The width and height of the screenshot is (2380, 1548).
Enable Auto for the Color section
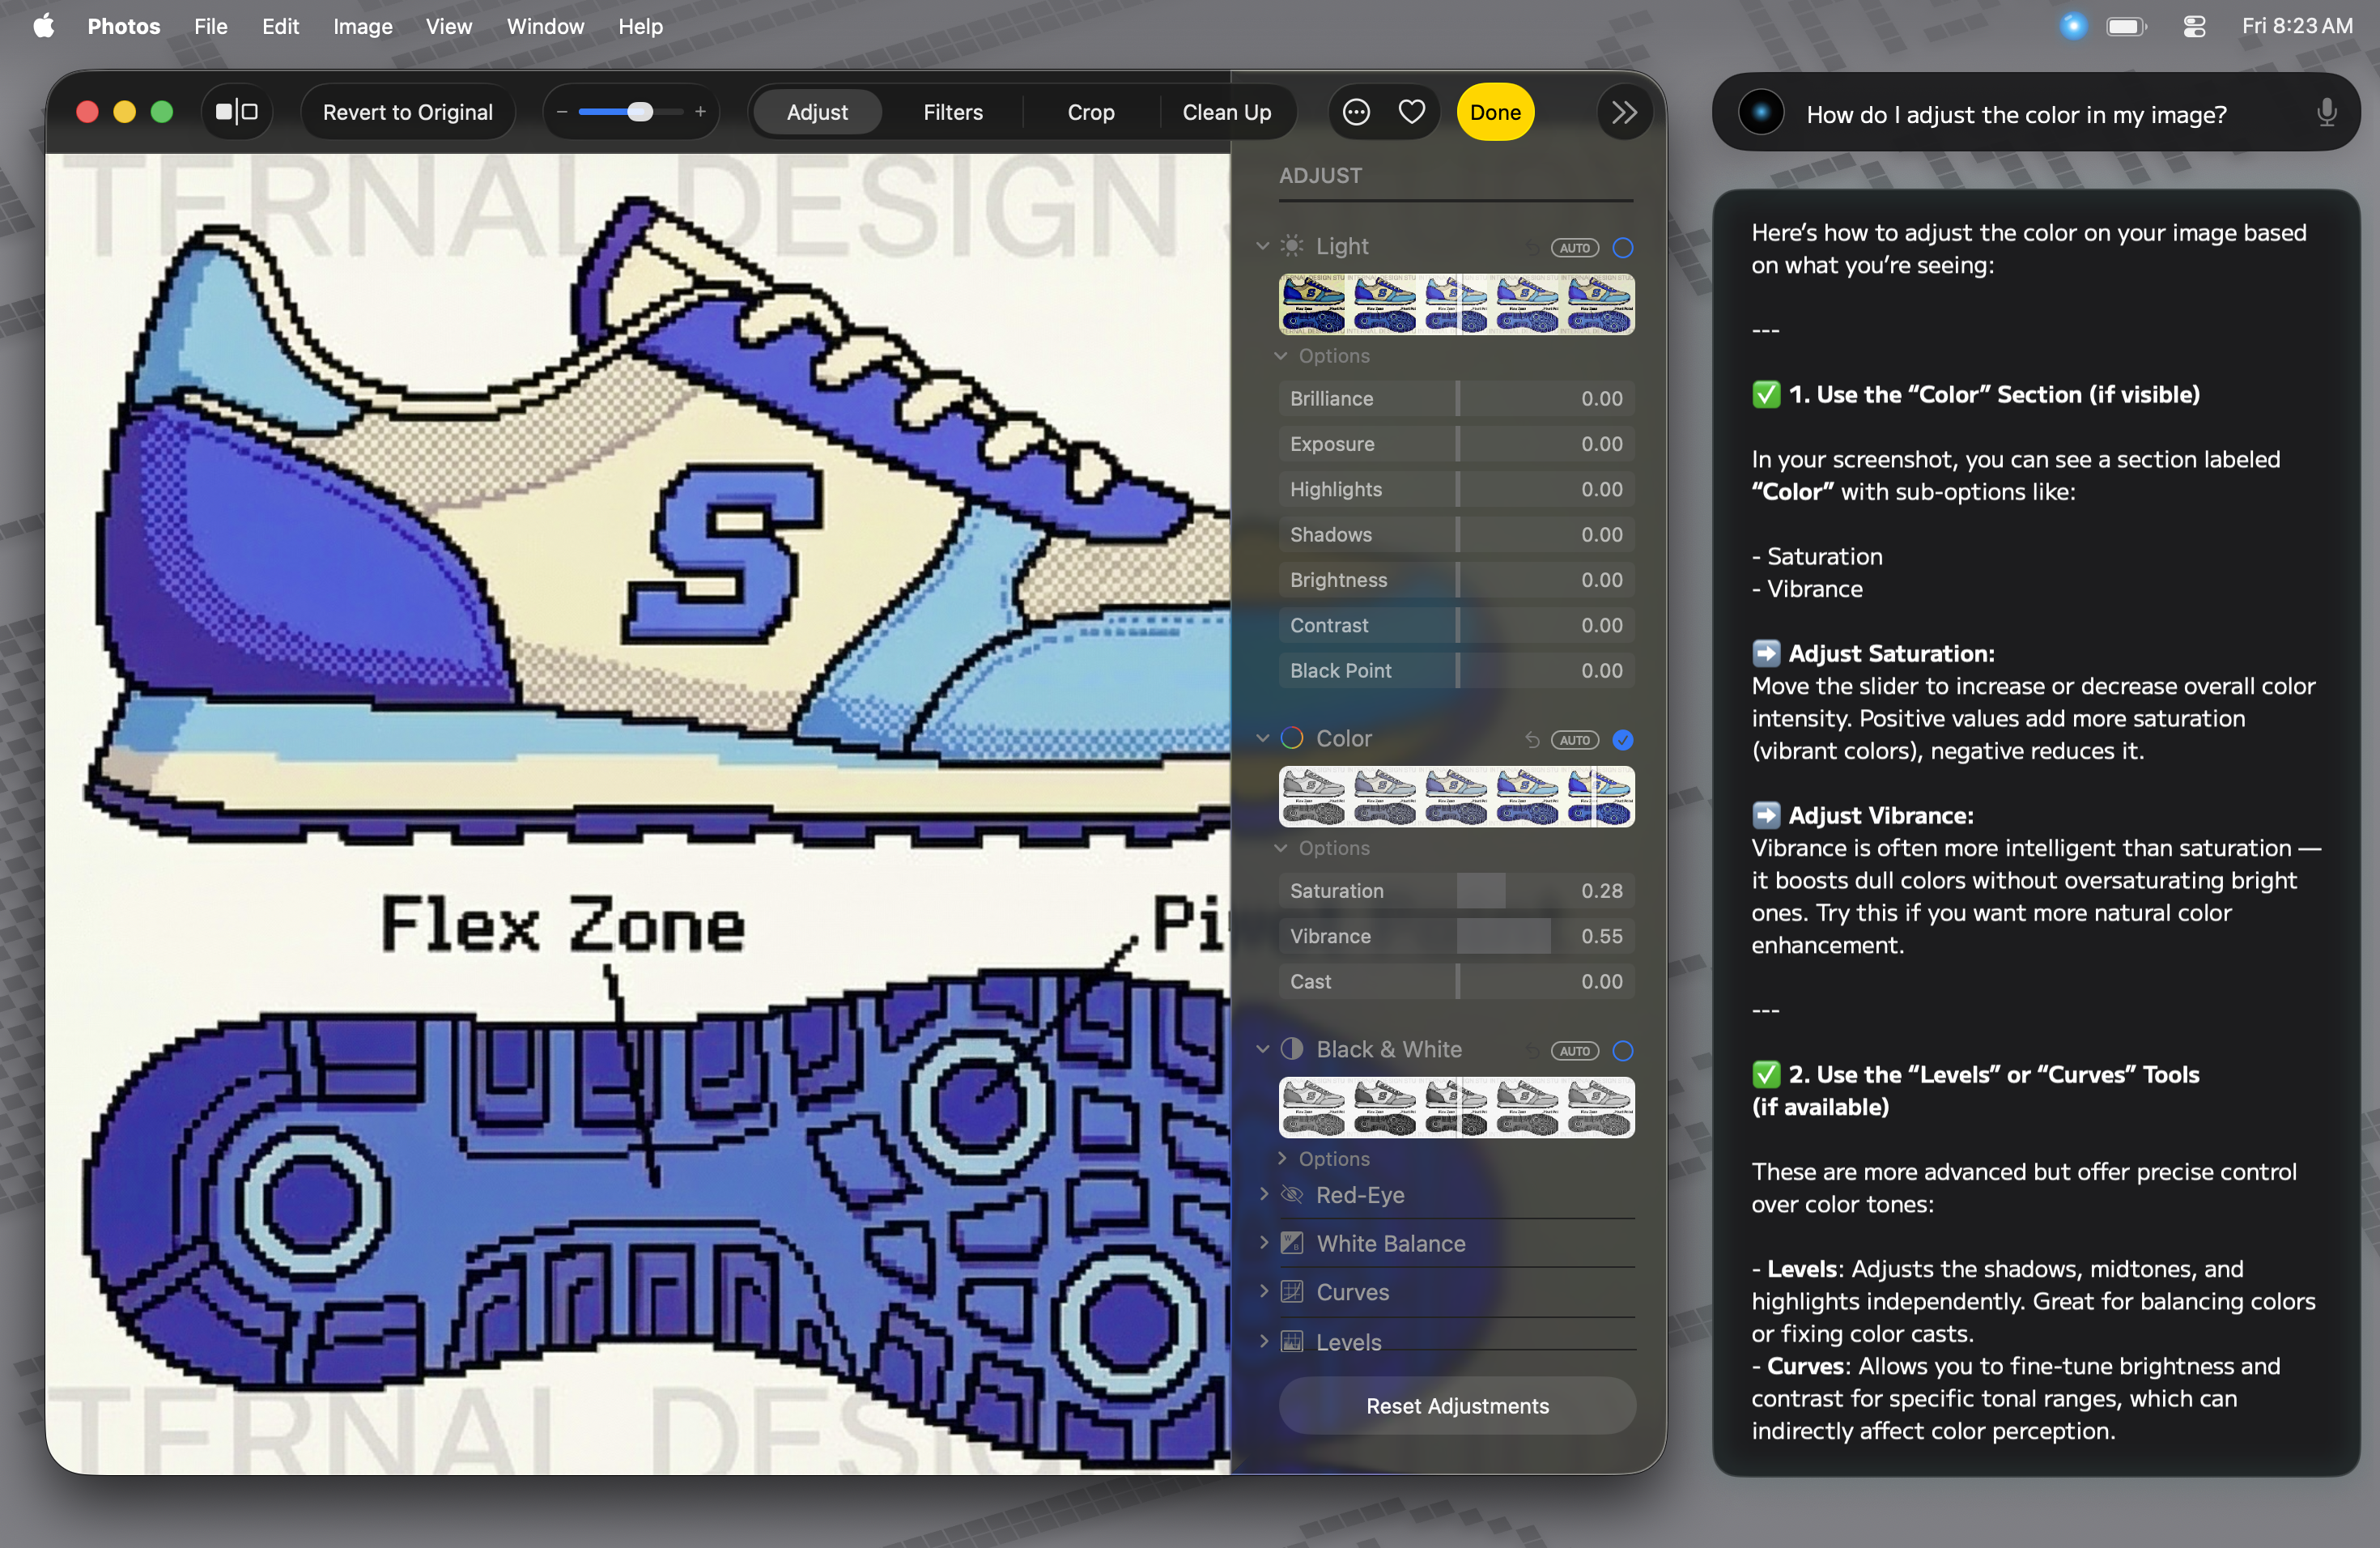pos(1575,740)
